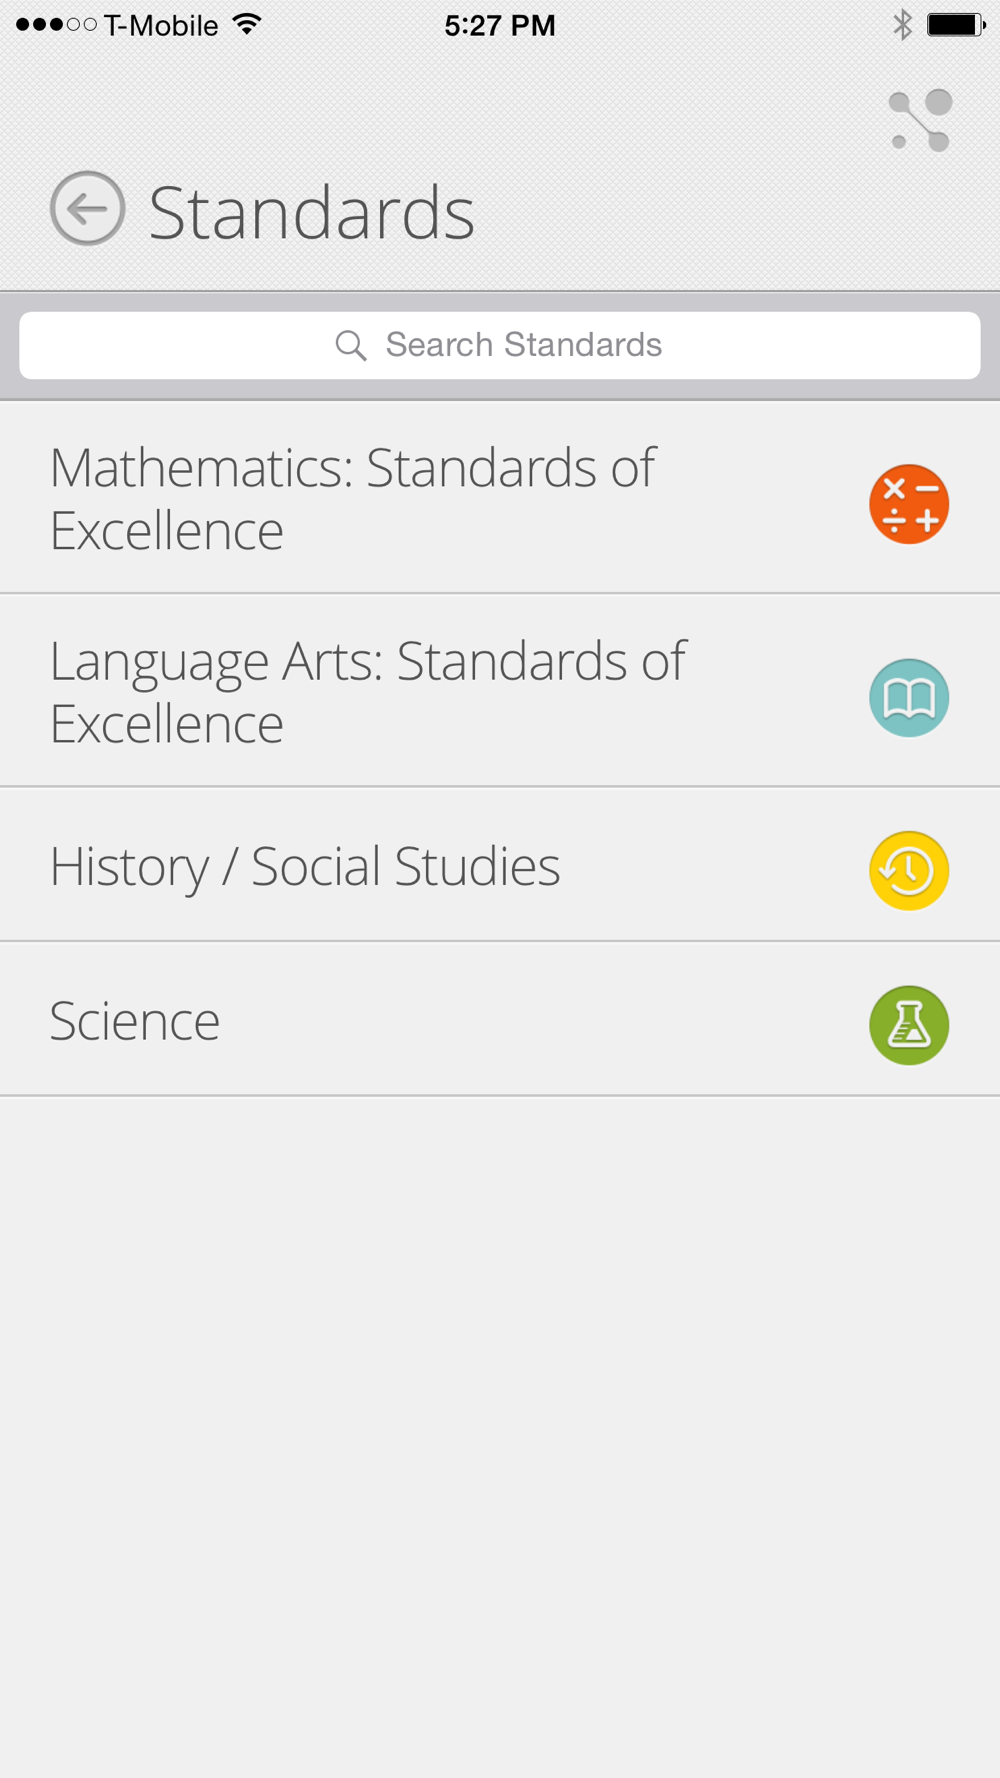Click the magnifying glass search icon
The width and height of the screenshot is (1000, 1778).
(351, 346)
